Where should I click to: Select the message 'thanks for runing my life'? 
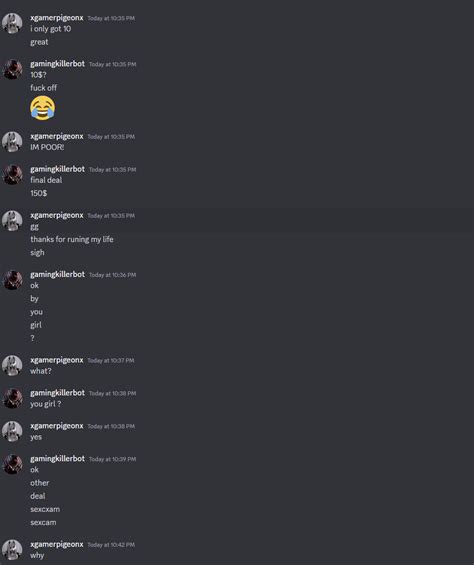click(x=72, y=239)
